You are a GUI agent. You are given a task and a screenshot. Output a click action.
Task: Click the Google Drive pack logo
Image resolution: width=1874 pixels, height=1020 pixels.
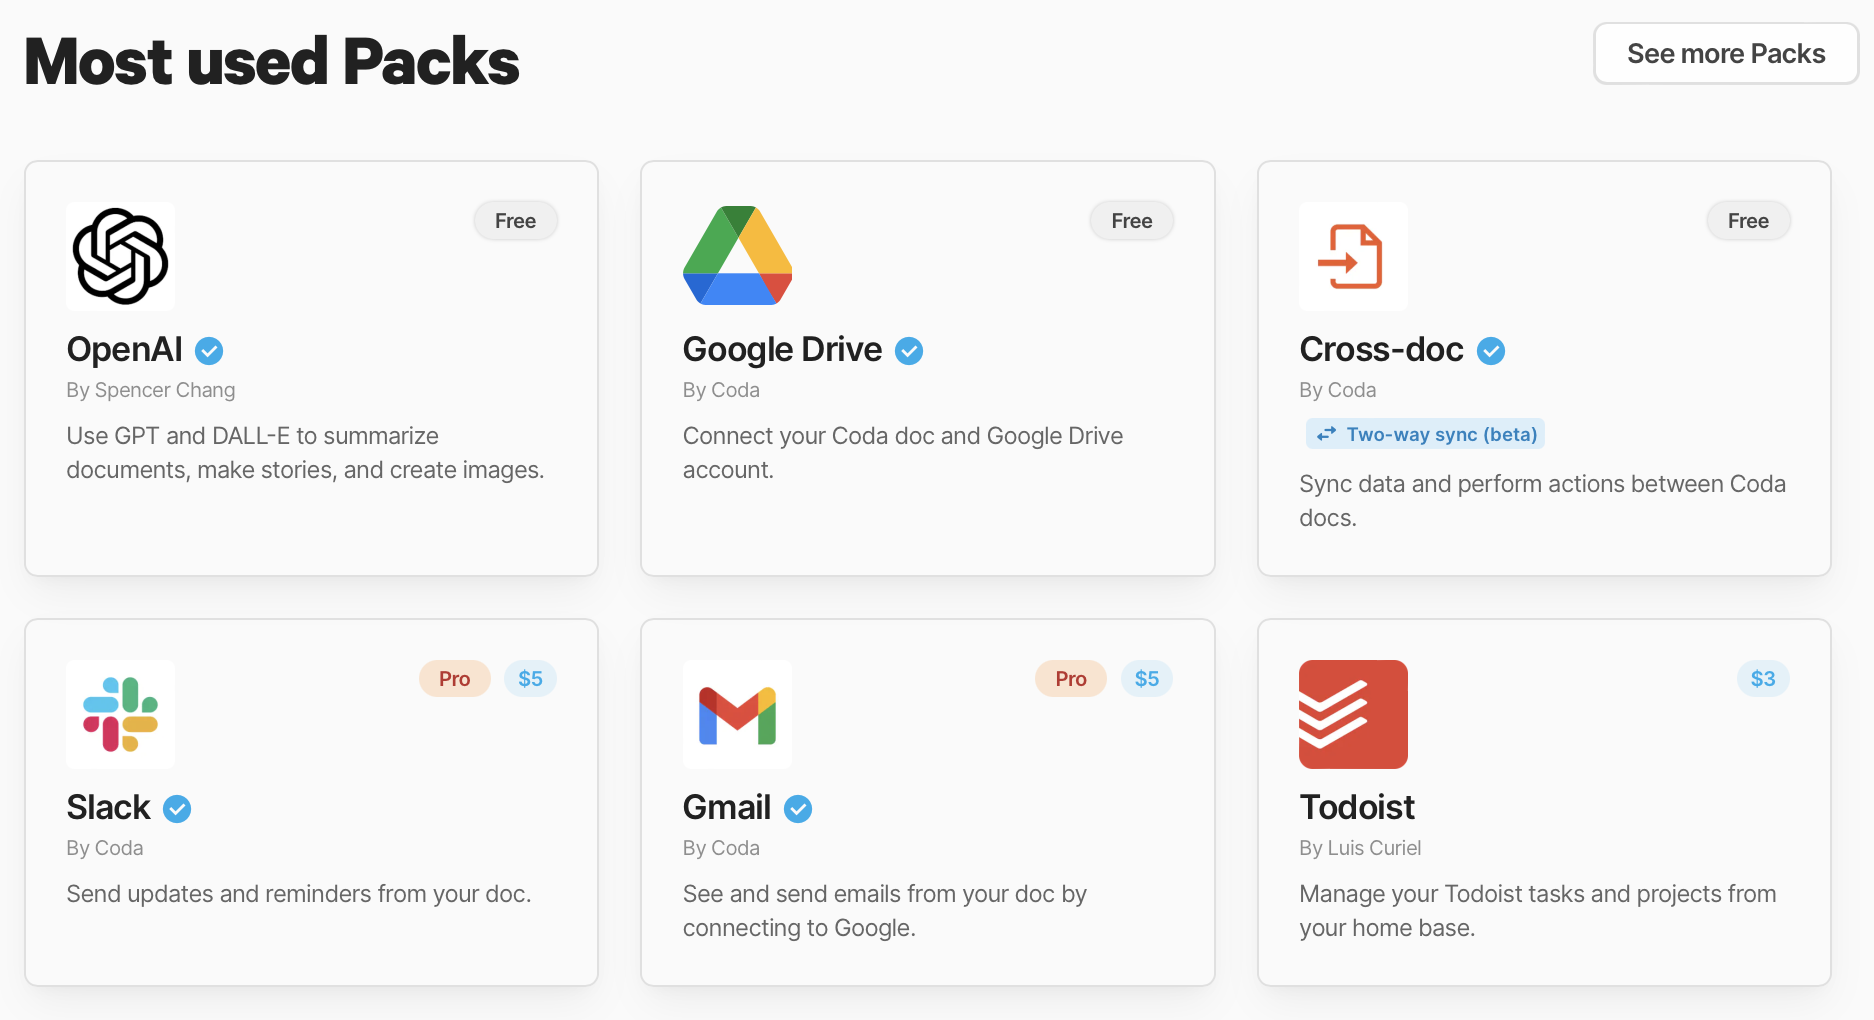click(x=737, y=256)
